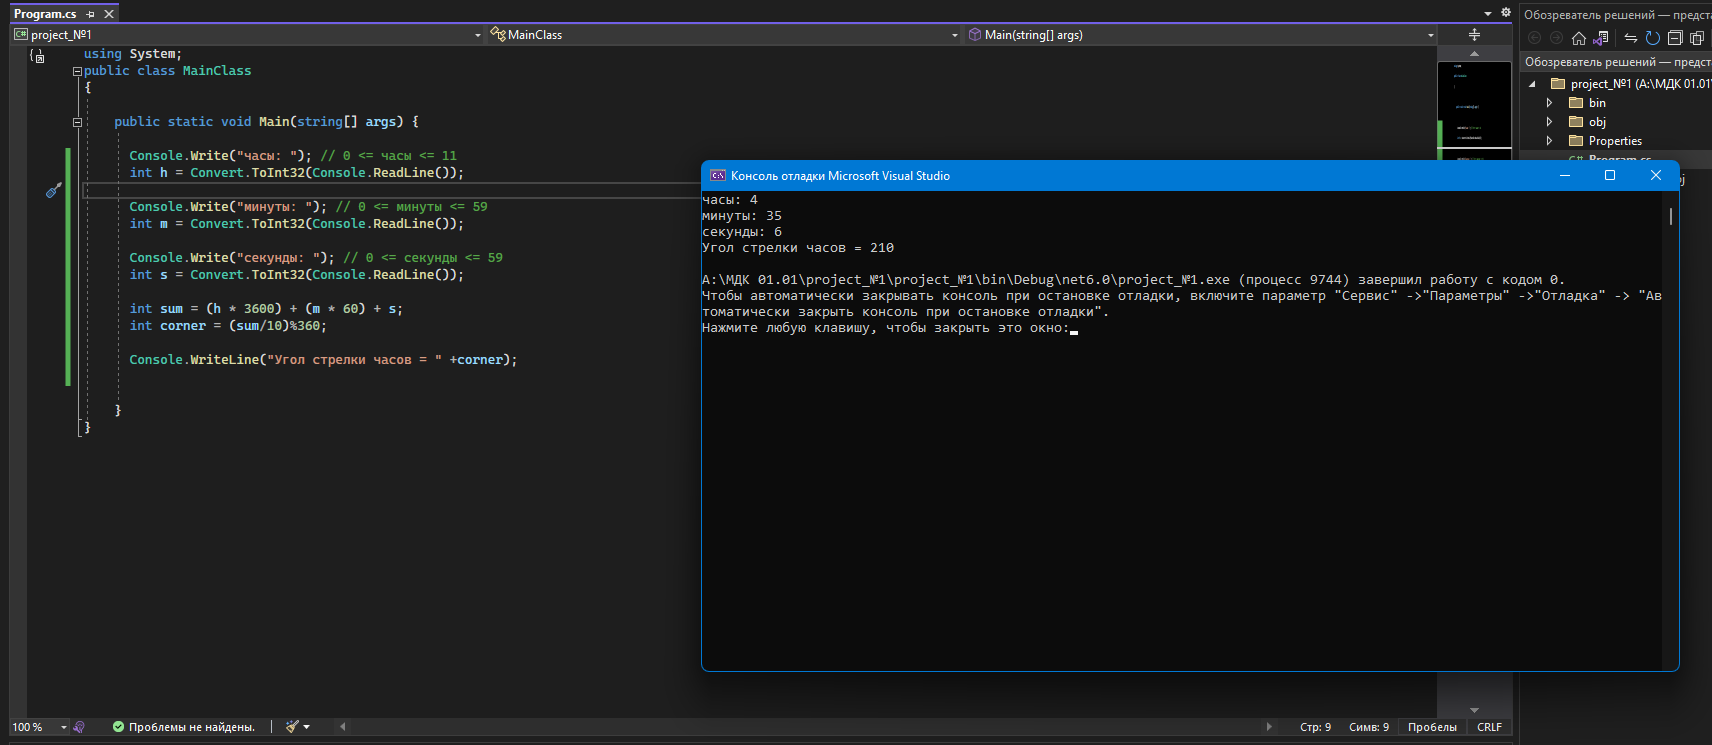Click the scroll-up arrow of editor scrollbar
The image size is (1712, 745).
(x=1474, y=53)
